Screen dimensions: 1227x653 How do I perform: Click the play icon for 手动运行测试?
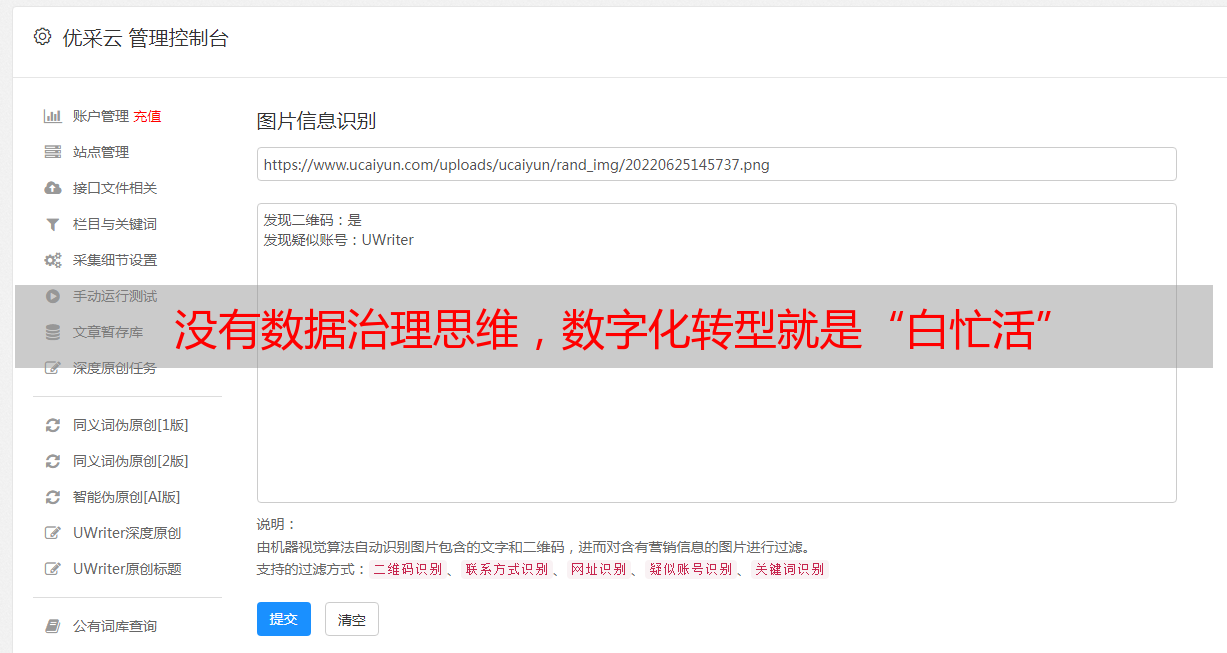[53, 296]
